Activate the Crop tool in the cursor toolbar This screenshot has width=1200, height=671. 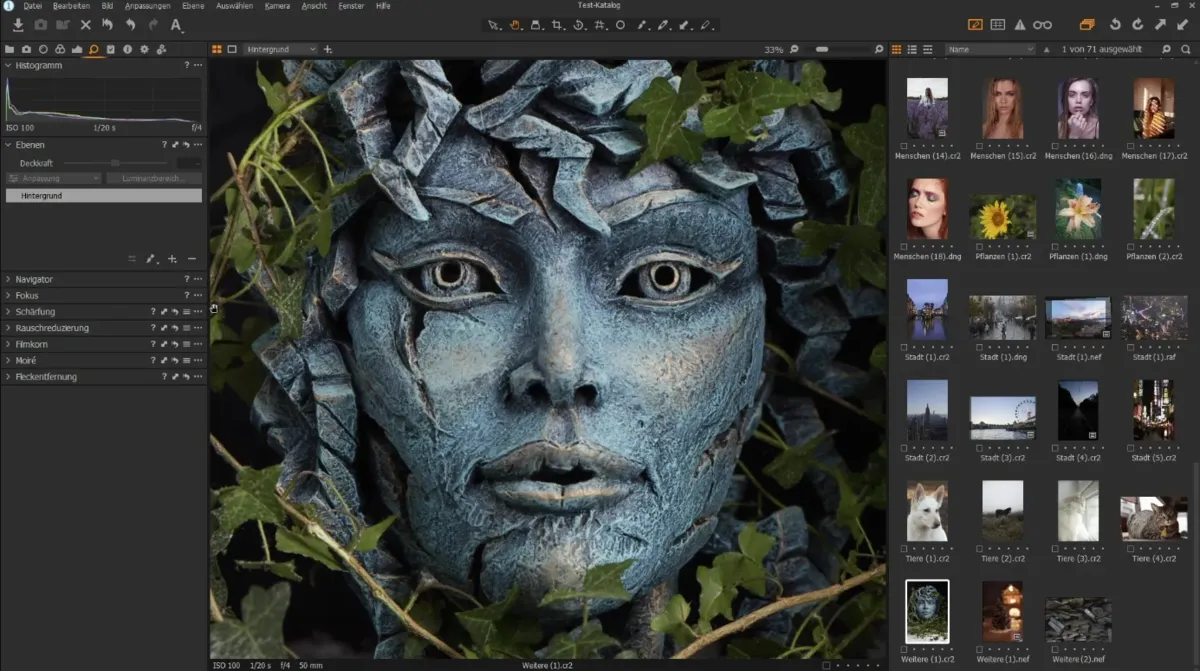pos(557,26)
